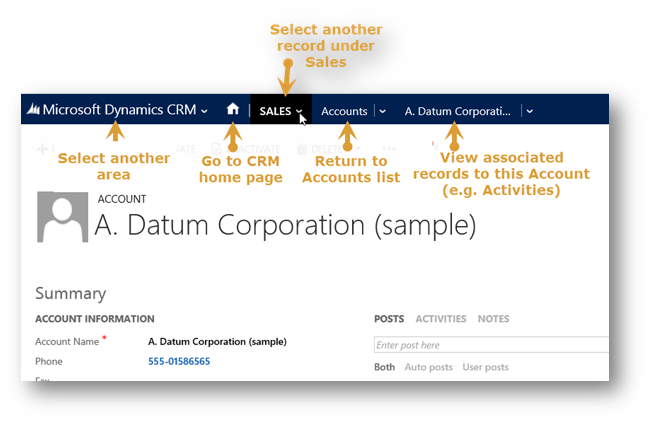This screenshot has height=423, width=651.
Task: Click the Account Name field value
Action: pyautogui.click(x=217, y=342)
